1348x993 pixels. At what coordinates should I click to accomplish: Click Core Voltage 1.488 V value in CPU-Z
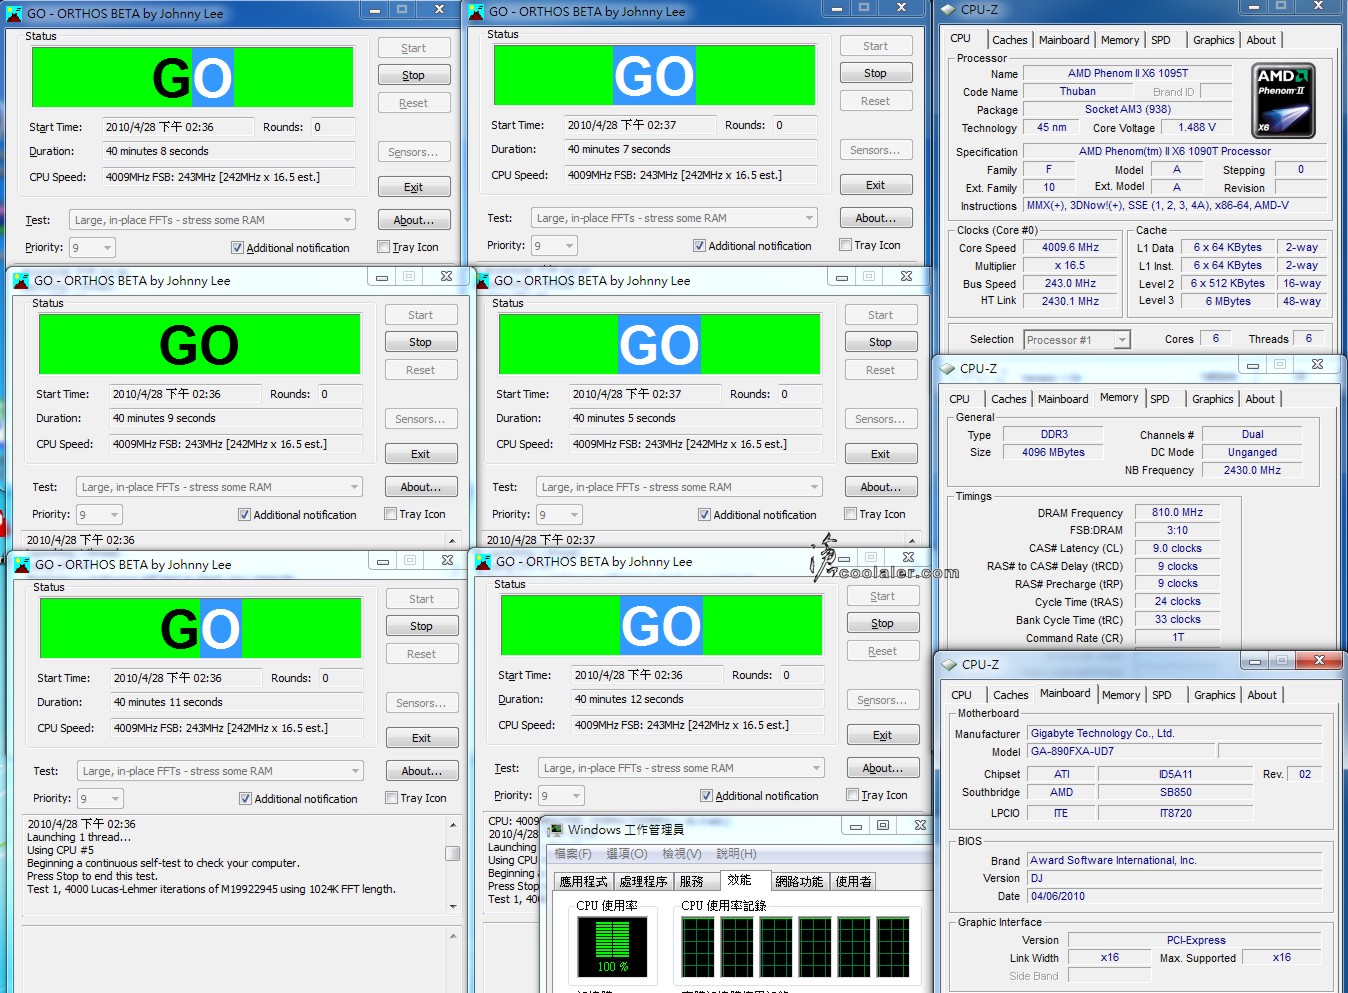(x=1197, y=127)
